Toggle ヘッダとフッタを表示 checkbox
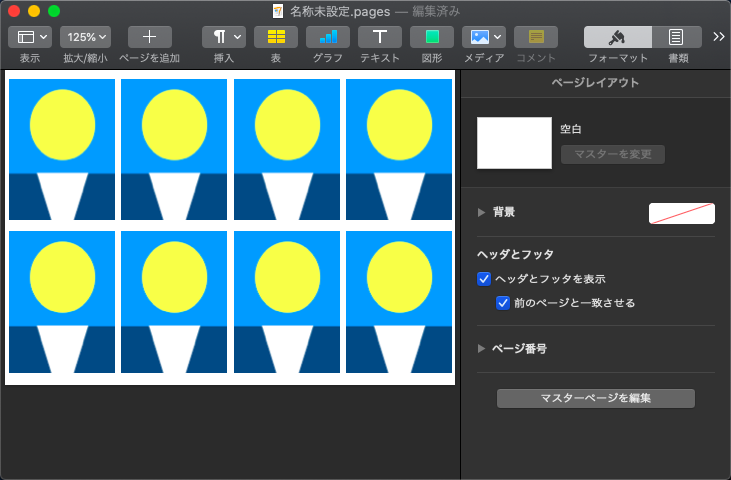The image size is (731, 480). click(484, 279)
